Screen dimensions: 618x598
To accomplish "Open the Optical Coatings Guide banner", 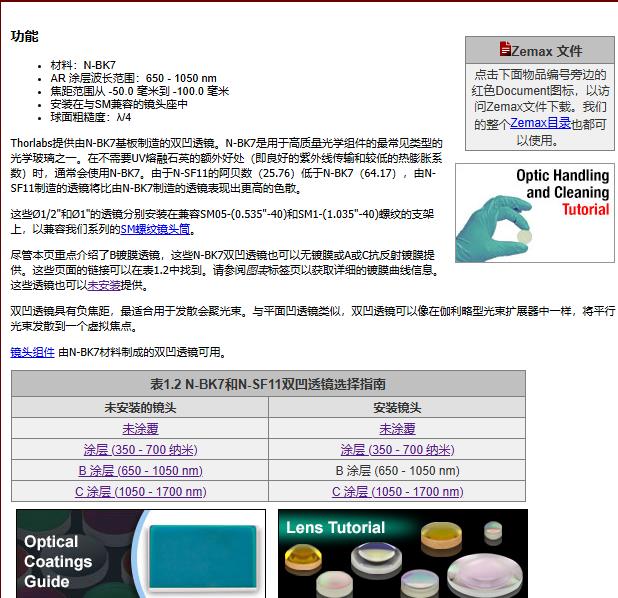I will (x=141, y=553).
